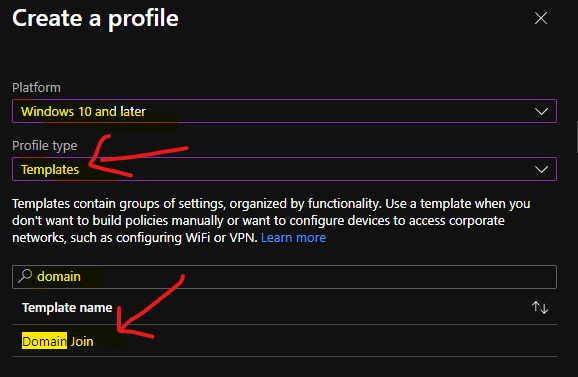Click the magnifier search icon
The image size is (578, 377).
(25, 276)
